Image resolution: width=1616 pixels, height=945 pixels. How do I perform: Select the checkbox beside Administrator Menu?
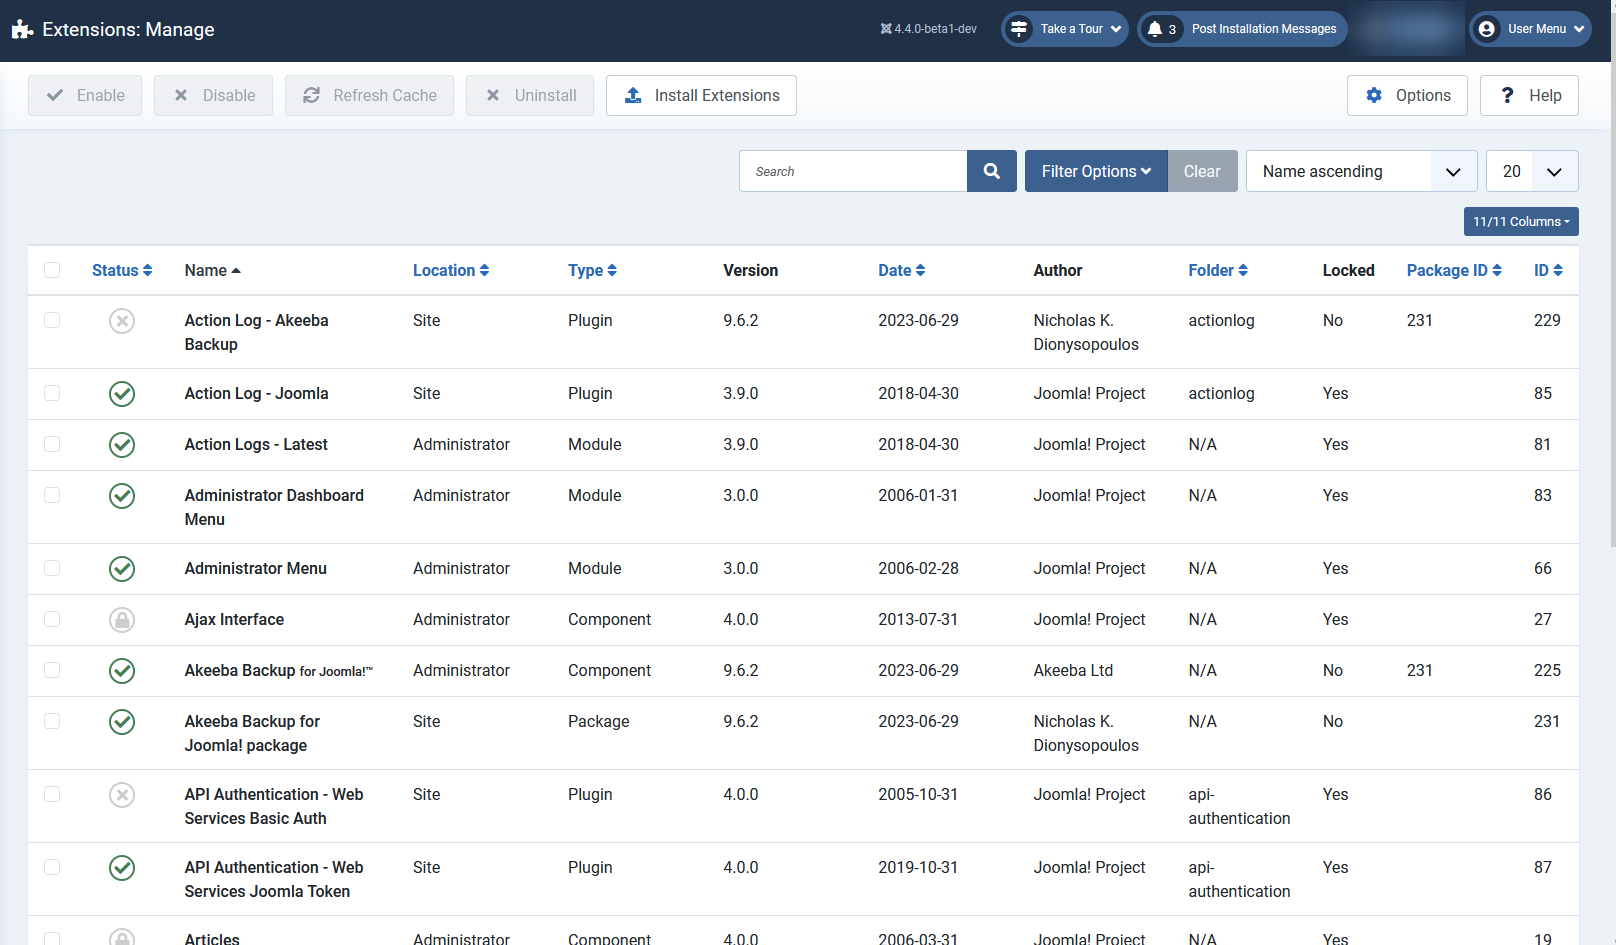(x=52, y=568)
